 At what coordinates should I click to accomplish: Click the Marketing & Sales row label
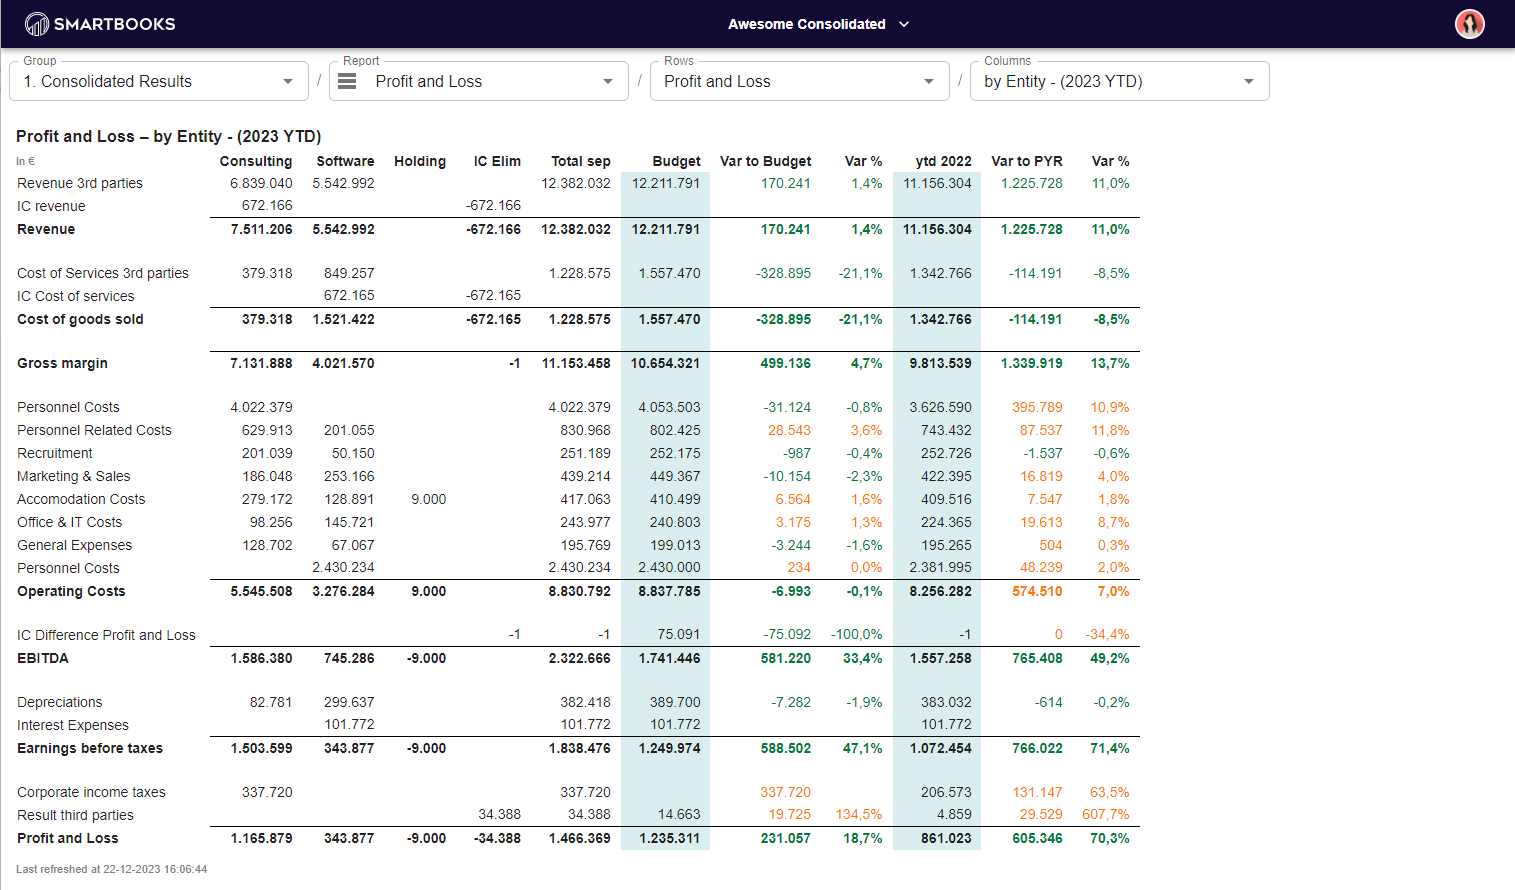coord(74,476)
